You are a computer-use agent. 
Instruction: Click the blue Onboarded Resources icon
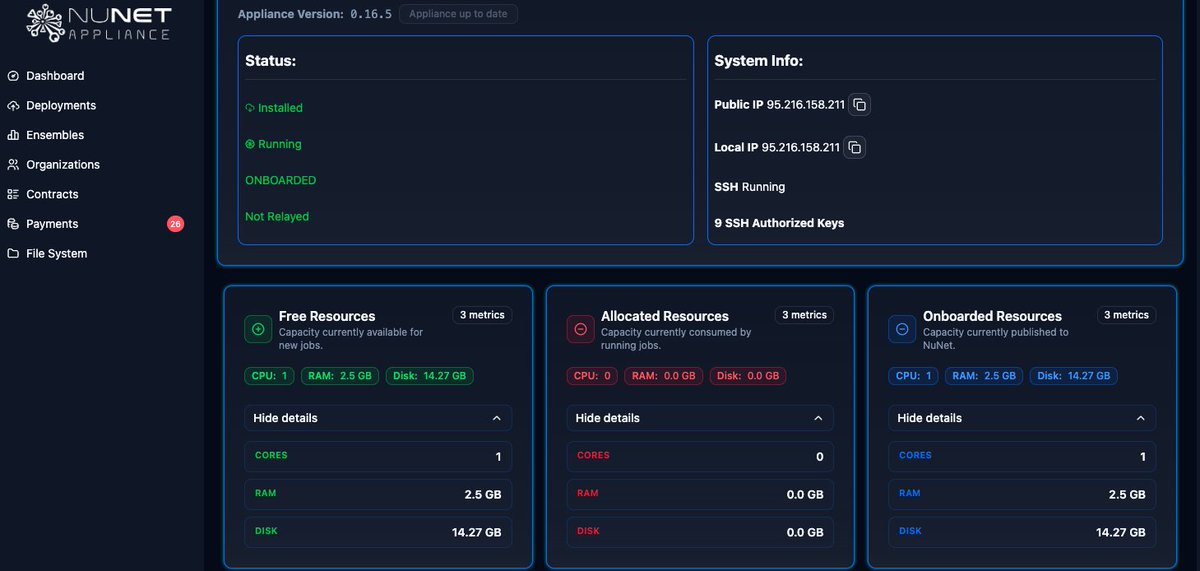(x=902, y=329)
